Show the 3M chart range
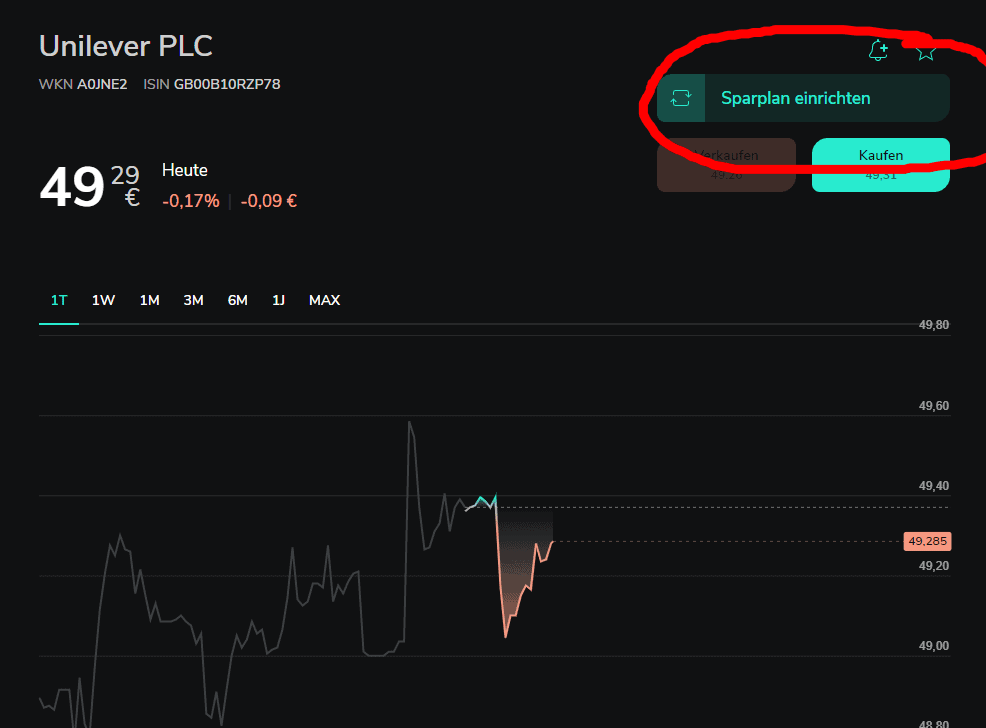Image resolution: width=986 pixels, height=728 pixels. click(194, 301)
